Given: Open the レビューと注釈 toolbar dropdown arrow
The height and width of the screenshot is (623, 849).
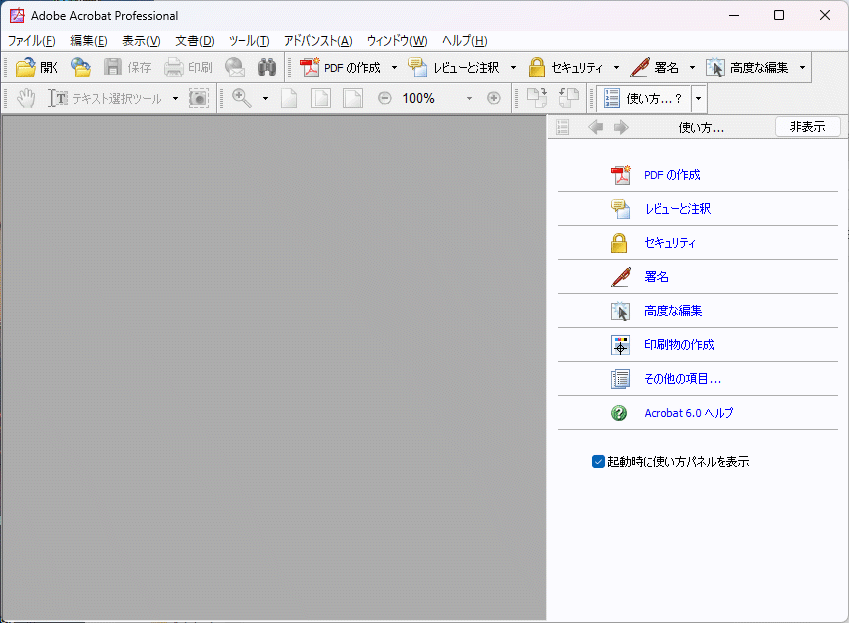Looking at the screenshot, I should coord(513,68).
